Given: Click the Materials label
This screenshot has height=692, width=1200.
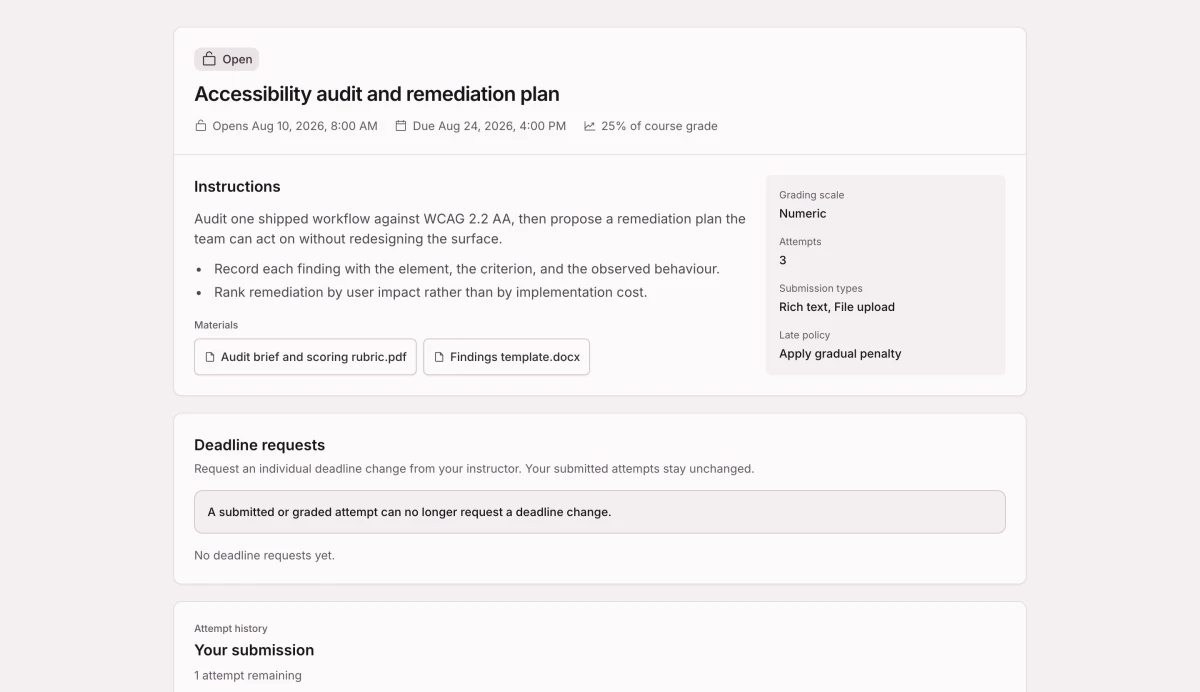Looking at the screenshot, I should point(216,325).
